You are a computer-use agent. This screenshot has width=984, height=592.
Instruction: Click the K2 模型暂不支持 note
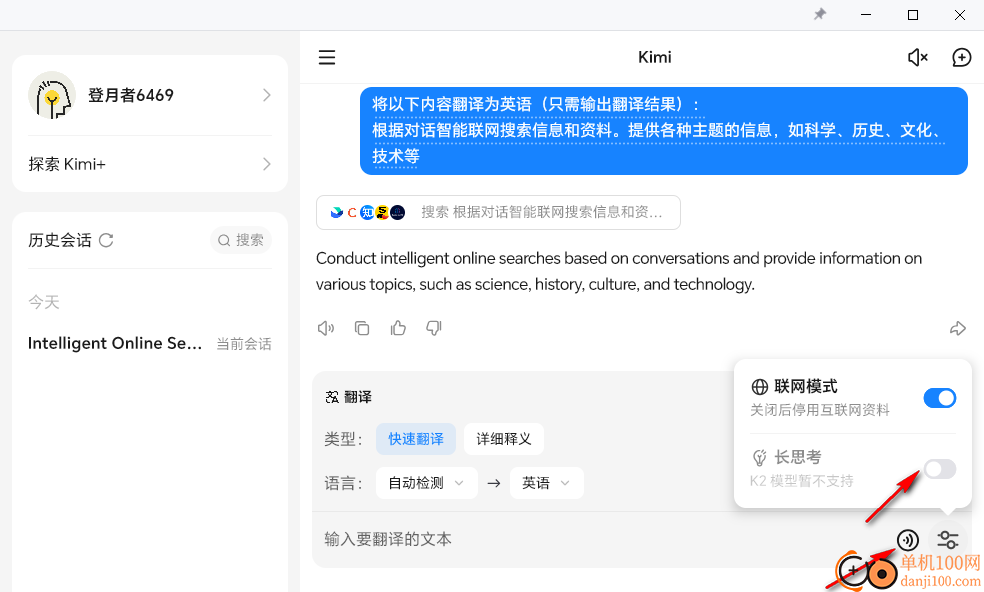(x=801, y=481)
